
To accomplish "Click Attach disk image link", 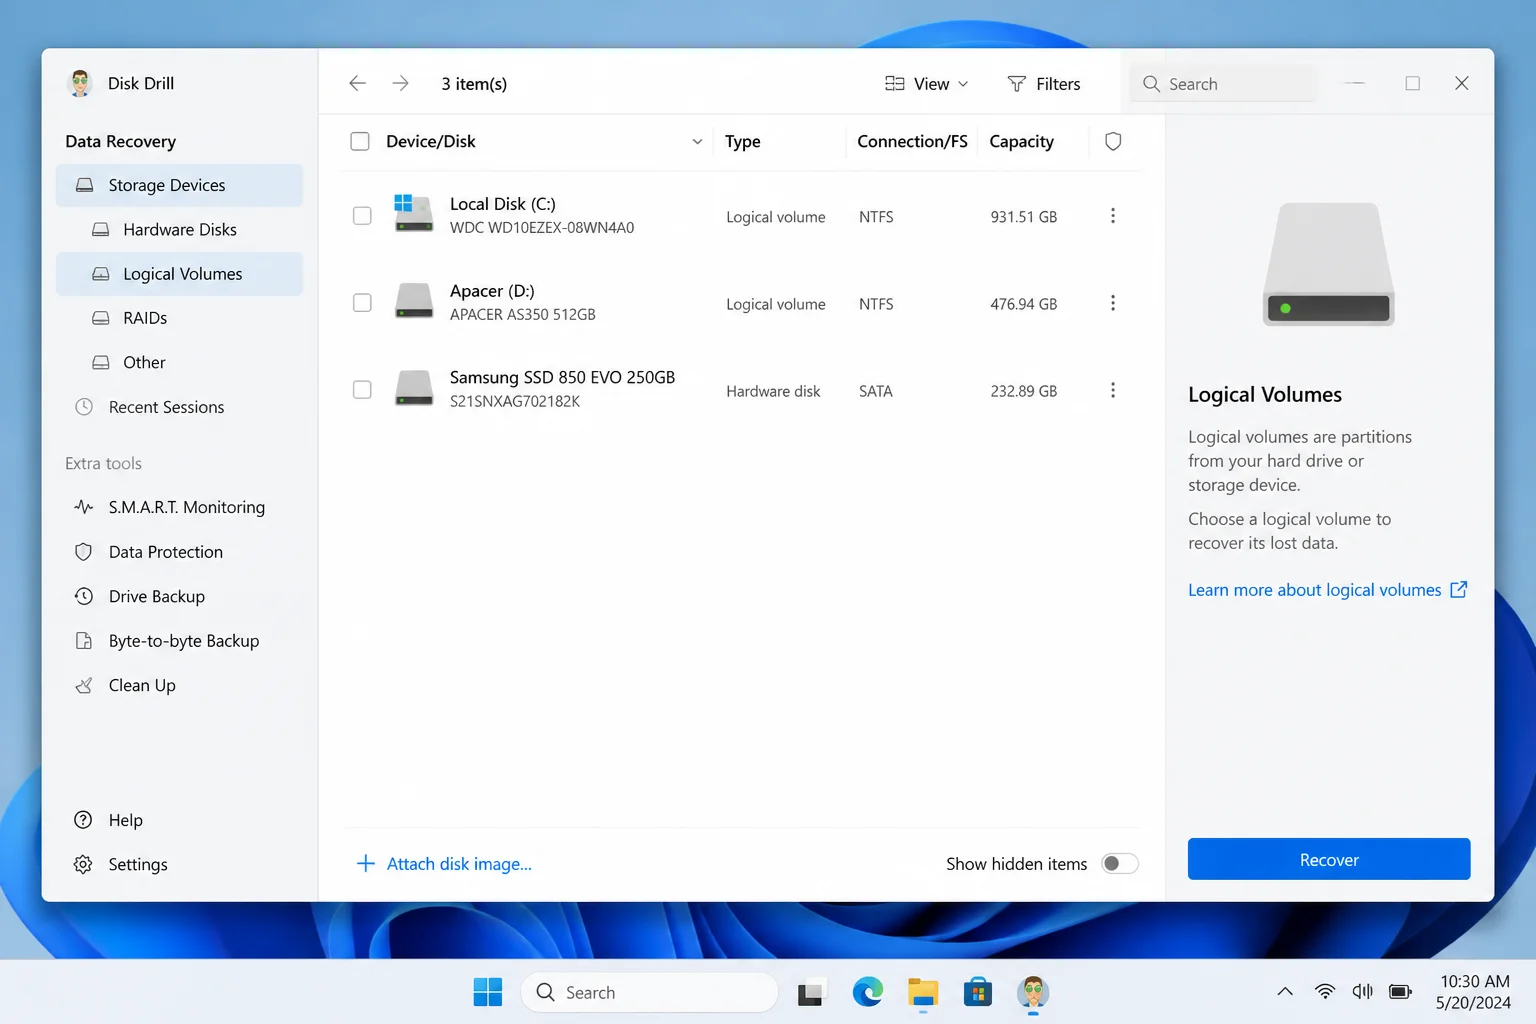I will point(459,864).
